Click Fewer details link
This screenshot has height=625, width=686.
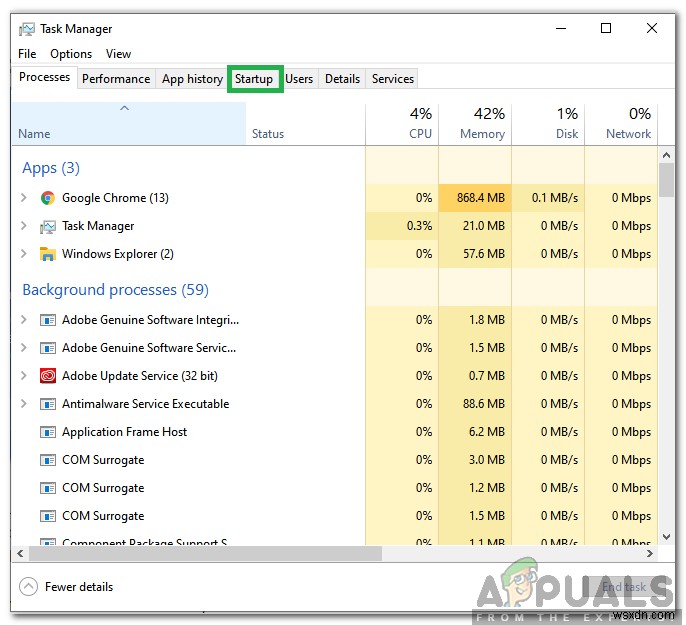click(x=79, y=587)
